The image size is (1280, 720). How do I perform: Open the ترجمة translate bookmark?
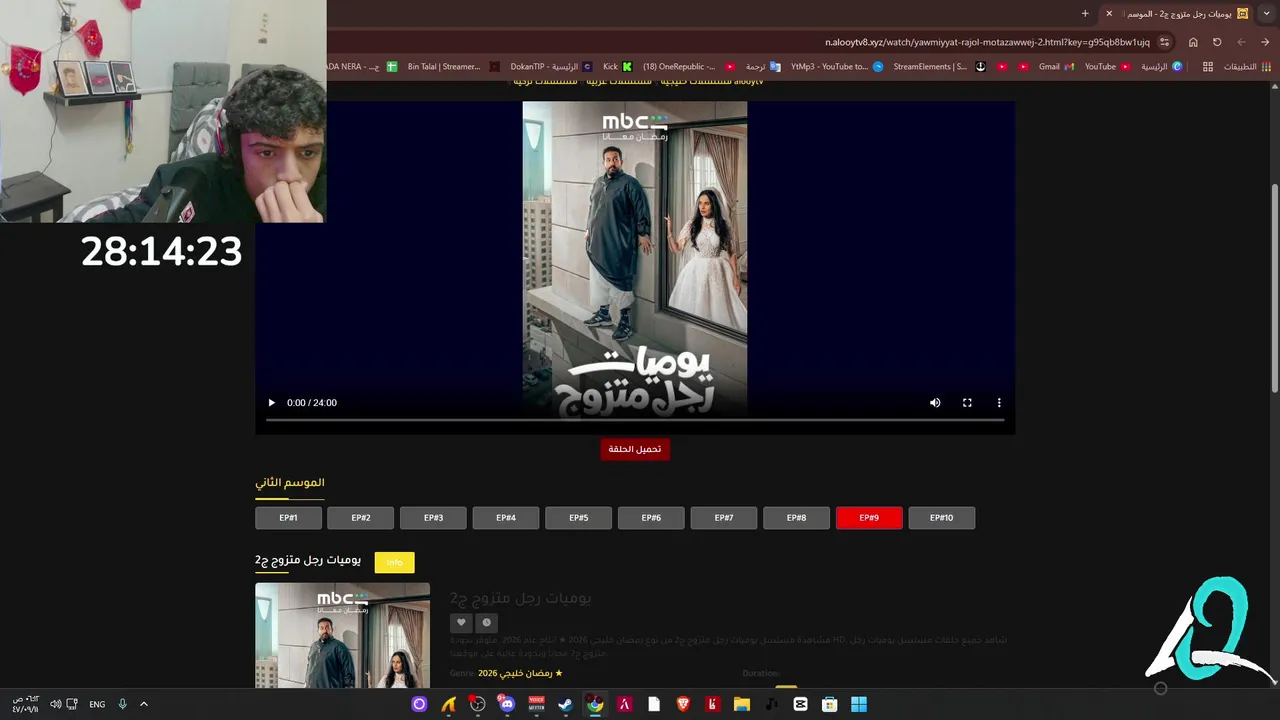763,67
